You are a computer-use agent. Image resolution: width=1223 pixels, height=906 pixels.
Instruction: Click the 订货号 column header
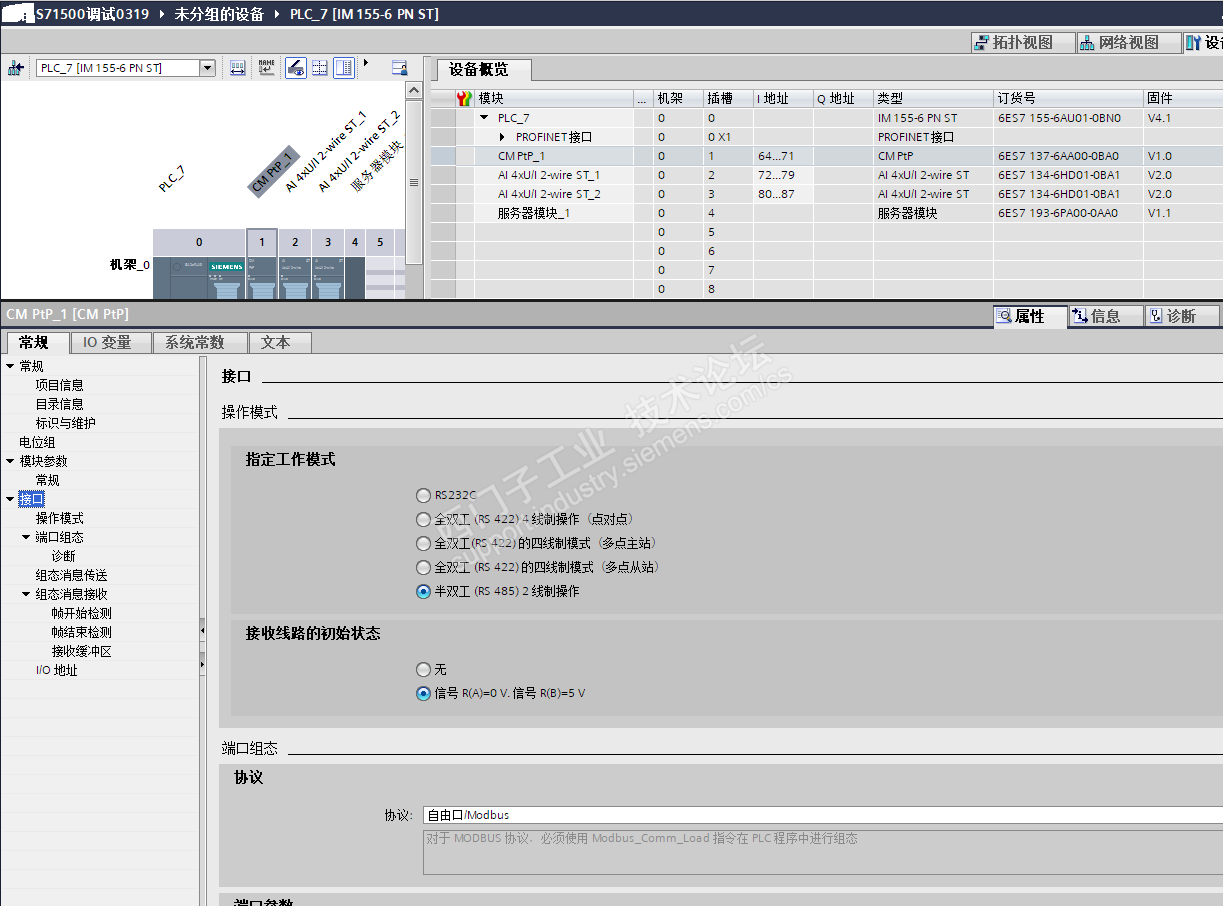(1068, 98)
